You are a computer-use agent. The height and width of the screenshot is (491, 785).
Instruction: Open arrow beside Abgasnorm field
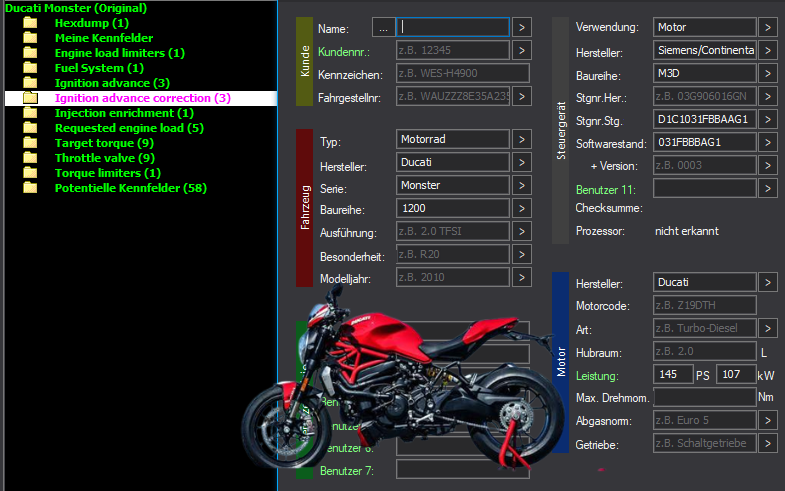point(767,420)
